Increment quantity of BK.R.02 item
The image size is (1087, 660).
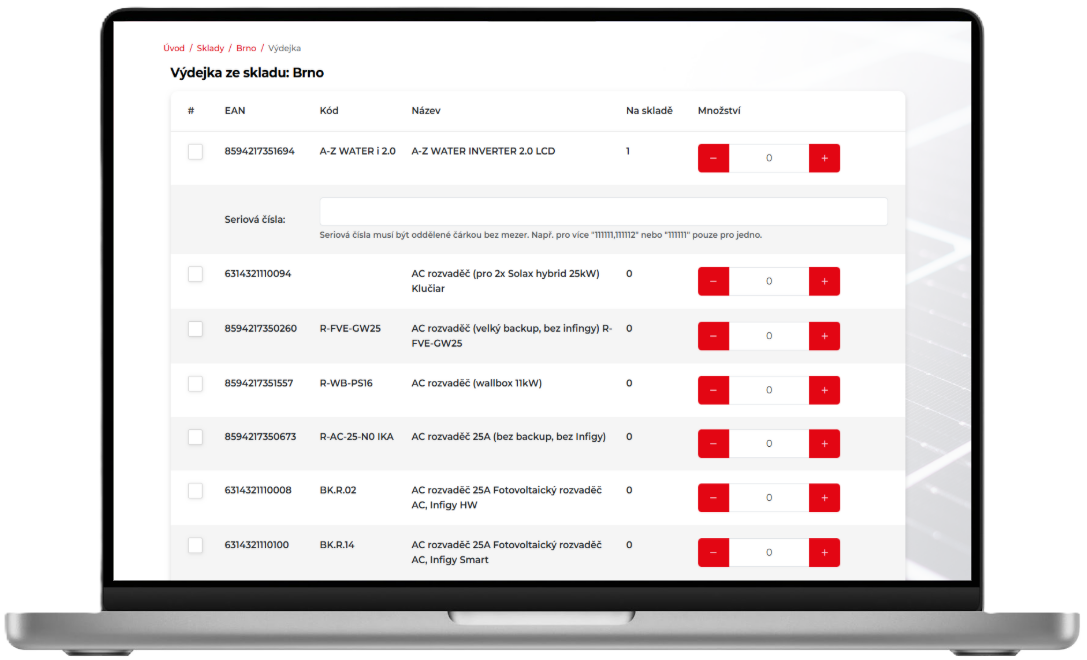tap(824, 498)
